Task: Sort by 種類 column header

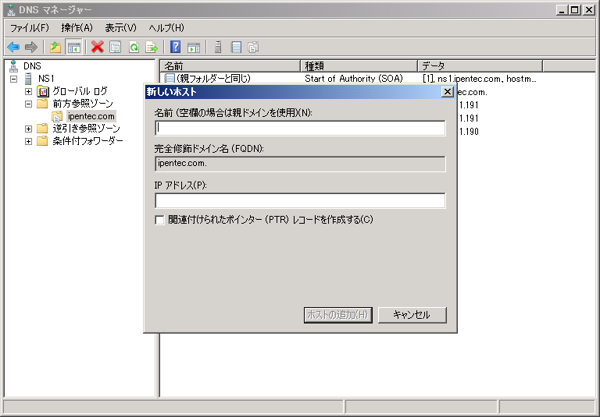Action: (x=359, y=66)
